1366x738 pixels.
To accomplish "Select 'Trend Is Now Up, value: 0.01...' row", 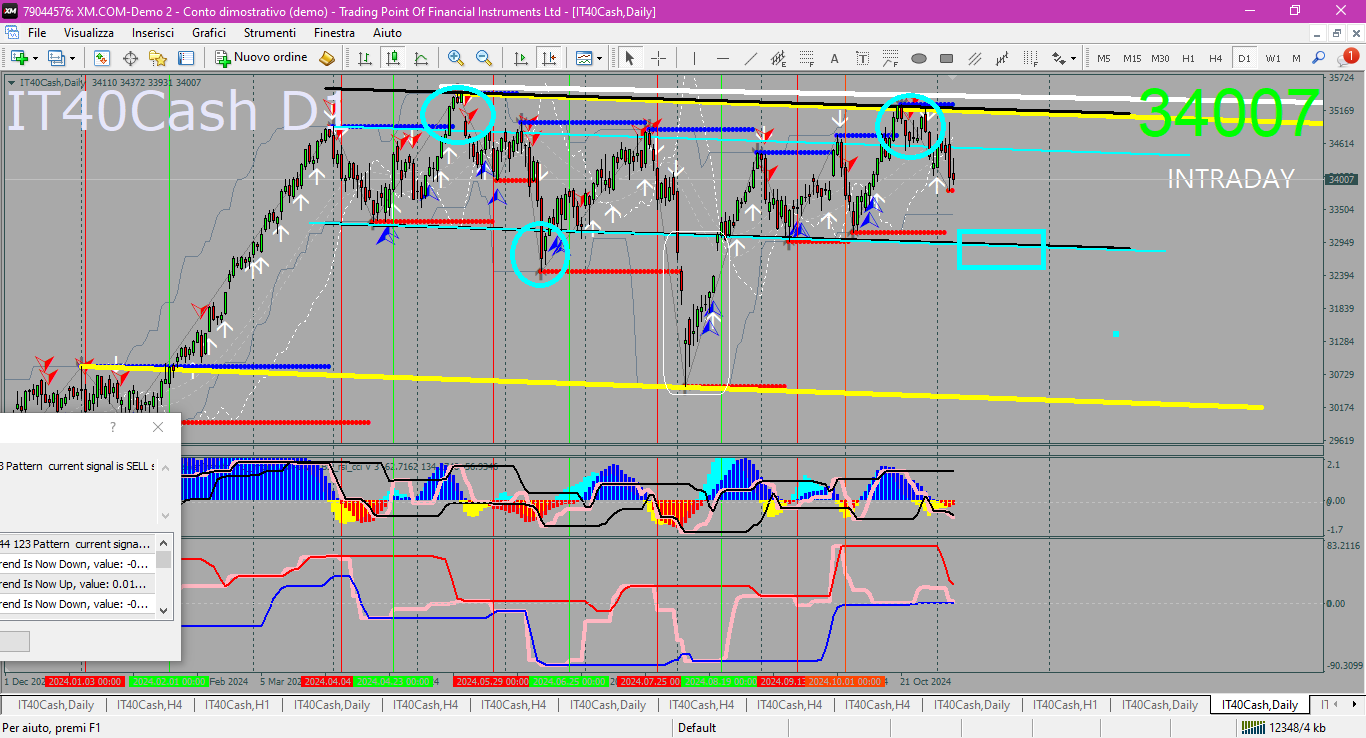I will coord(77,584).
